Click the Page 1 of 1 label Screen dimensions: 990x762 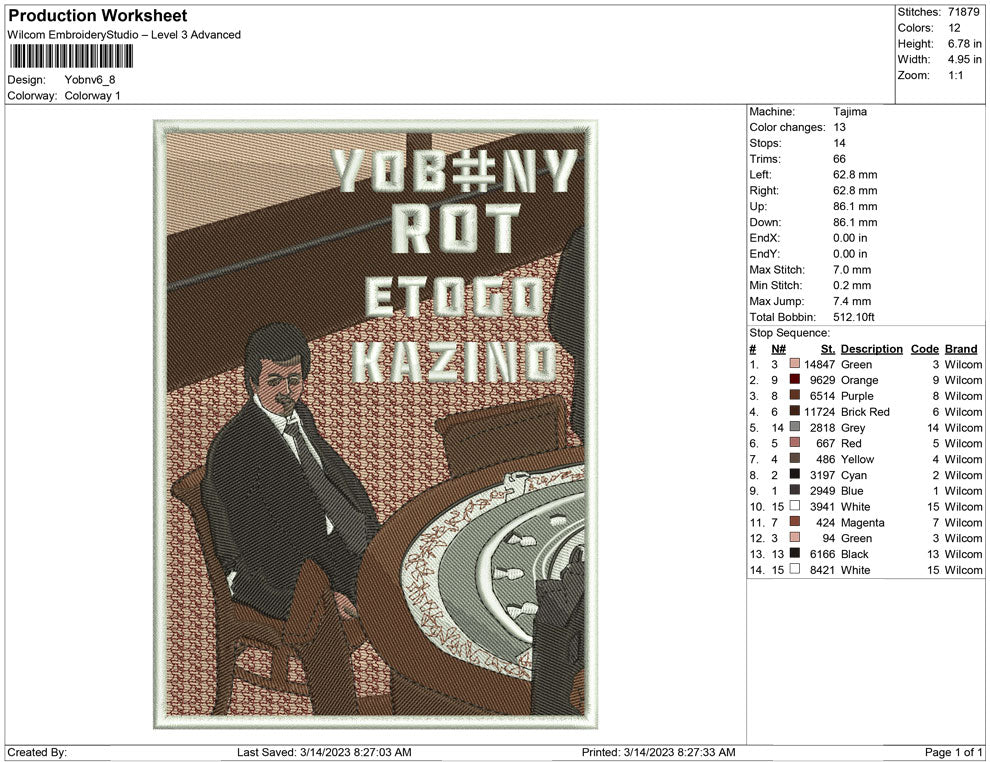pos(953,752)
